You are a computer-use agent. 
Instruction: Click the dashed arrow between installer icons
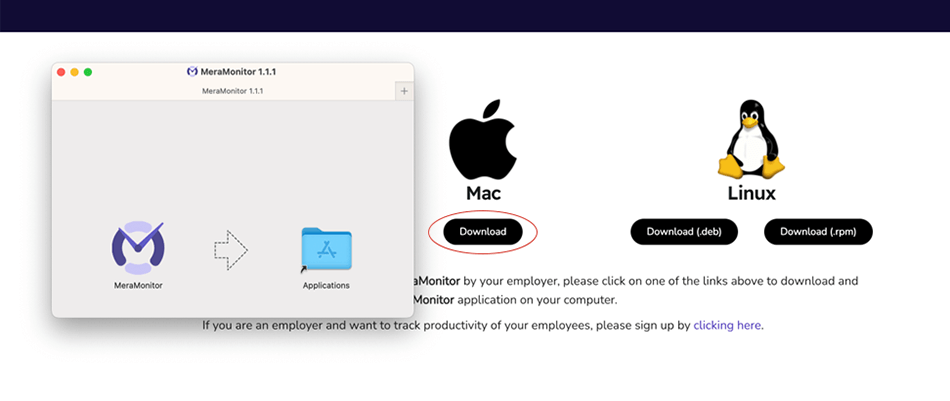tap(231, 249)
